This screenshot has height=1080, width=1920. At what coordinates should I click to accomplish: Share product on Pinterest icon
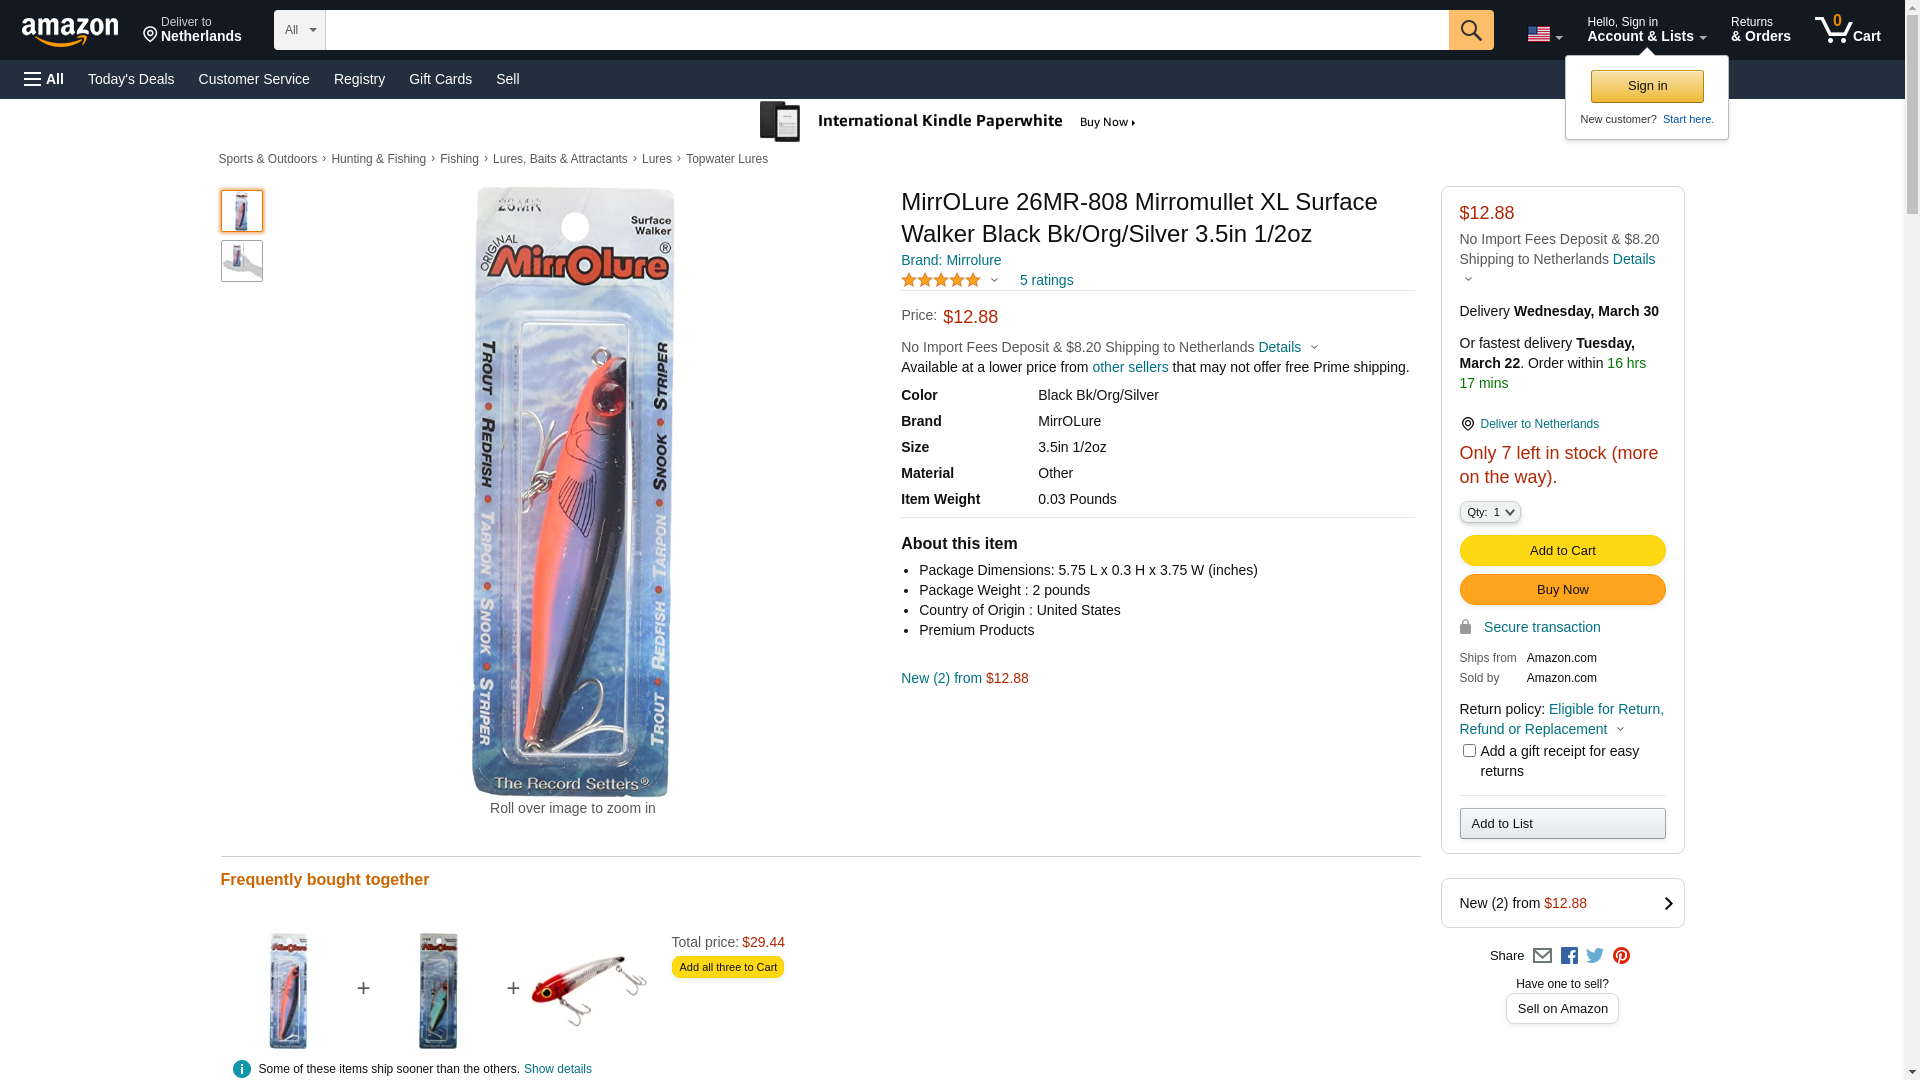pos(1621,956)
